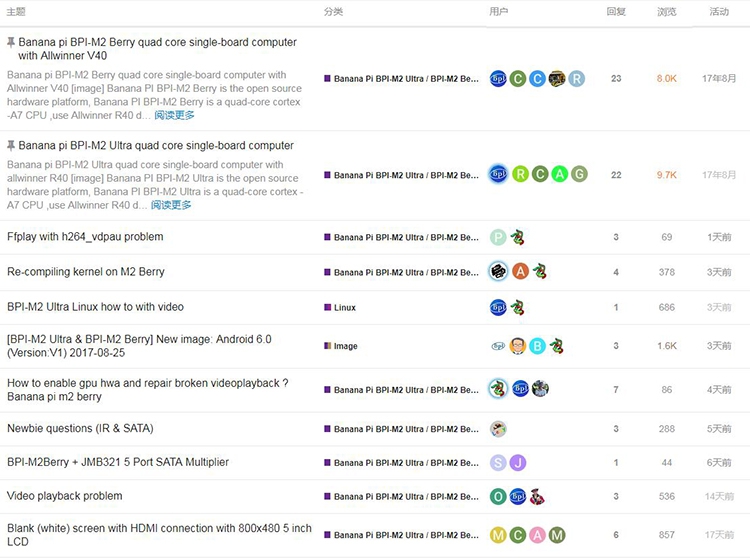The image size is (750, 559).
Task: Click 14天前 activity in Video playback row
Action: pos(719,496)
